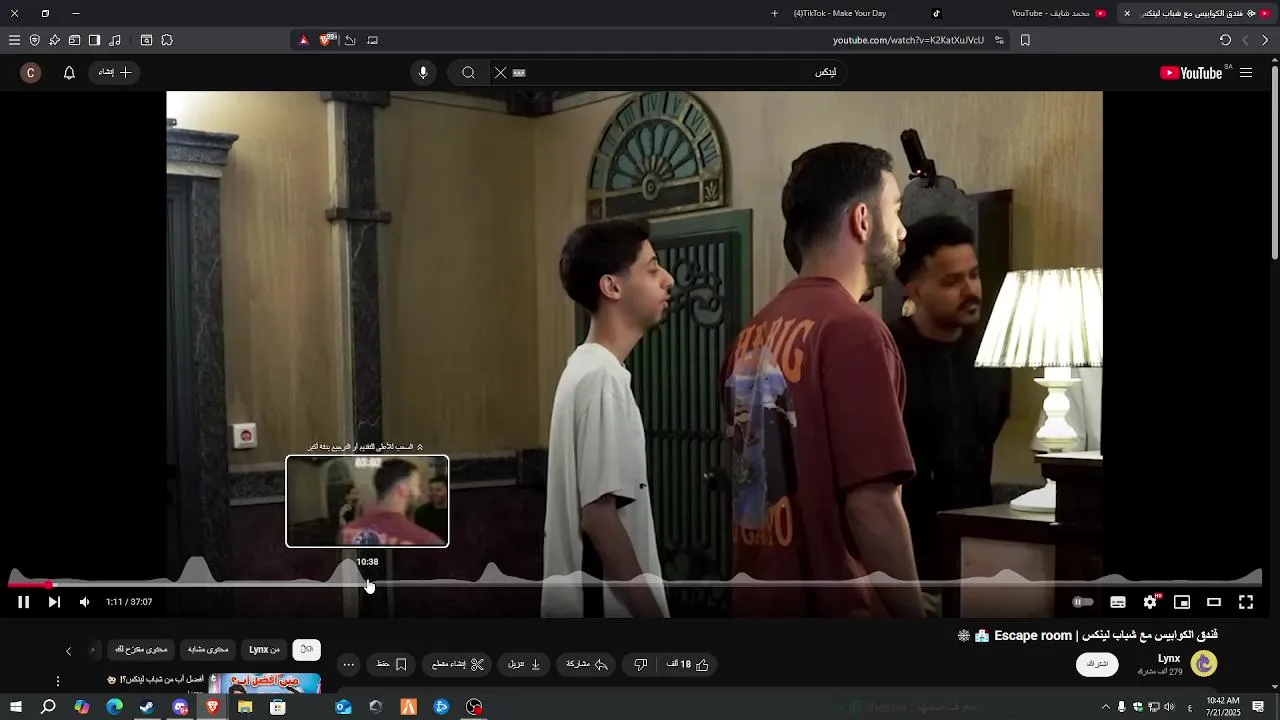Open the account avatar menu
Image resolution: width=1280 pixels, height=720 pixels.
tap(31, 72)
